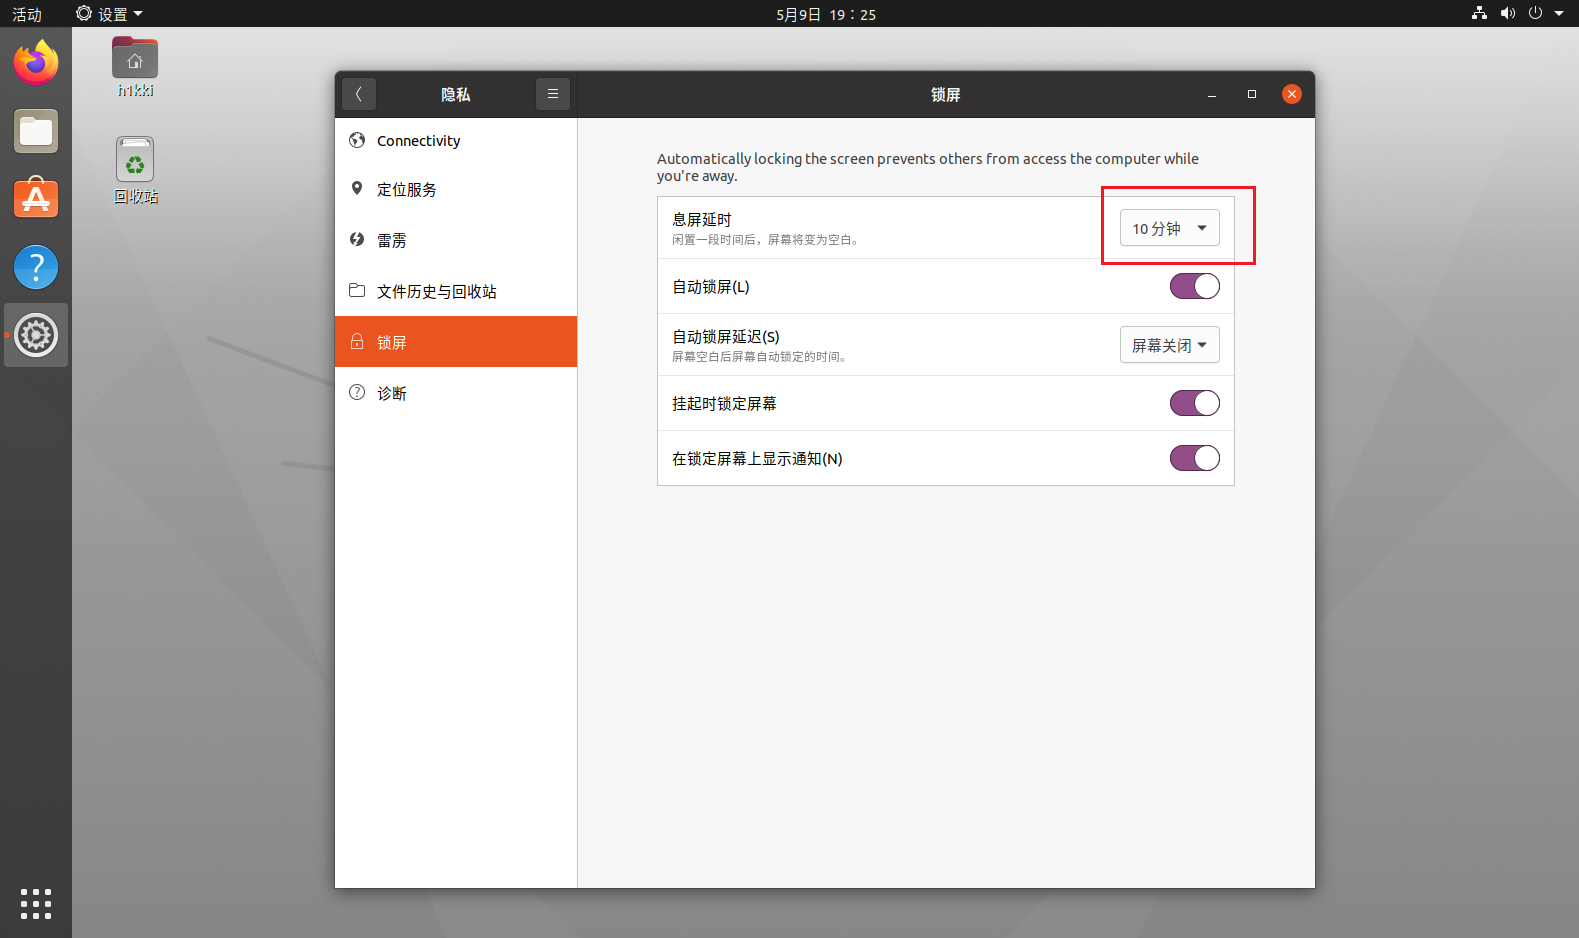Click the 隐私 panel title
Viewport: 1579px width, 938px height.
[x=456, y=94]
